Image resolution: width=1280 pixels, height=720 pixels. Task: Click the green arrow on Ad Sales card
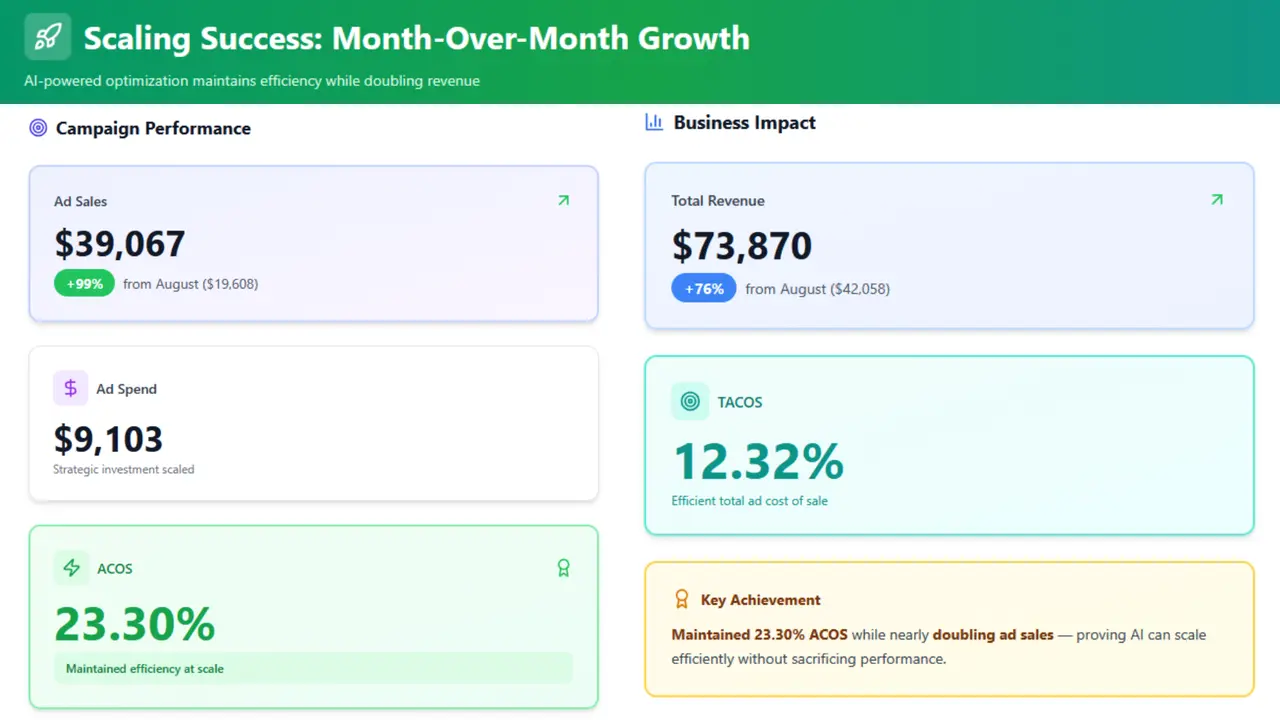pyautogui.click(x=563, y=201)
